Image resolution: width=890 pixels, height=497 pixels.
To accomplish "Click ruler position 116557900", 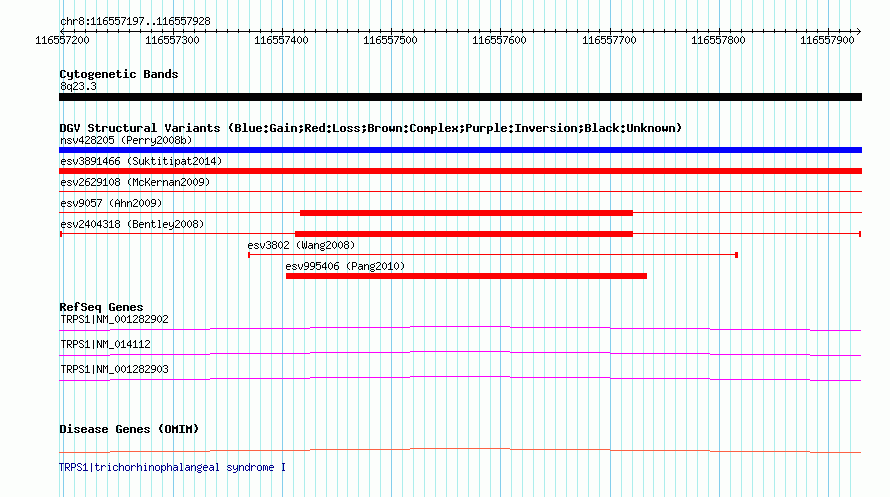I will click(x=827, y=40).
